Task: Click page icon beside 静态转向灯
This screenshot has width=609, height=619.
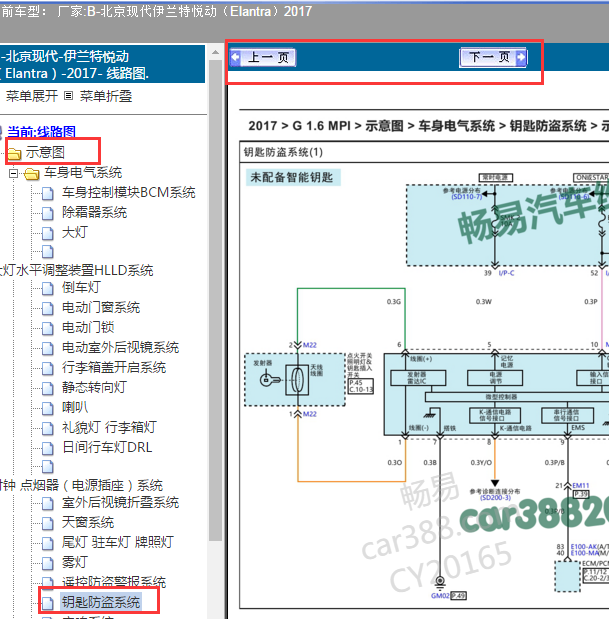Action: pyautogui.click(x=48, y=388)
